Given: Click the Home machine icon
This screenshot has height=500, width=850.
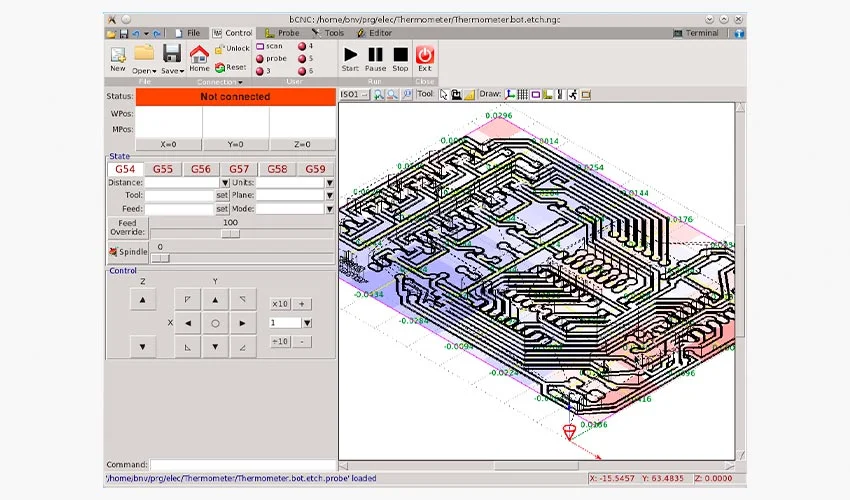Looking at the screenshot, I should (199, 54).
